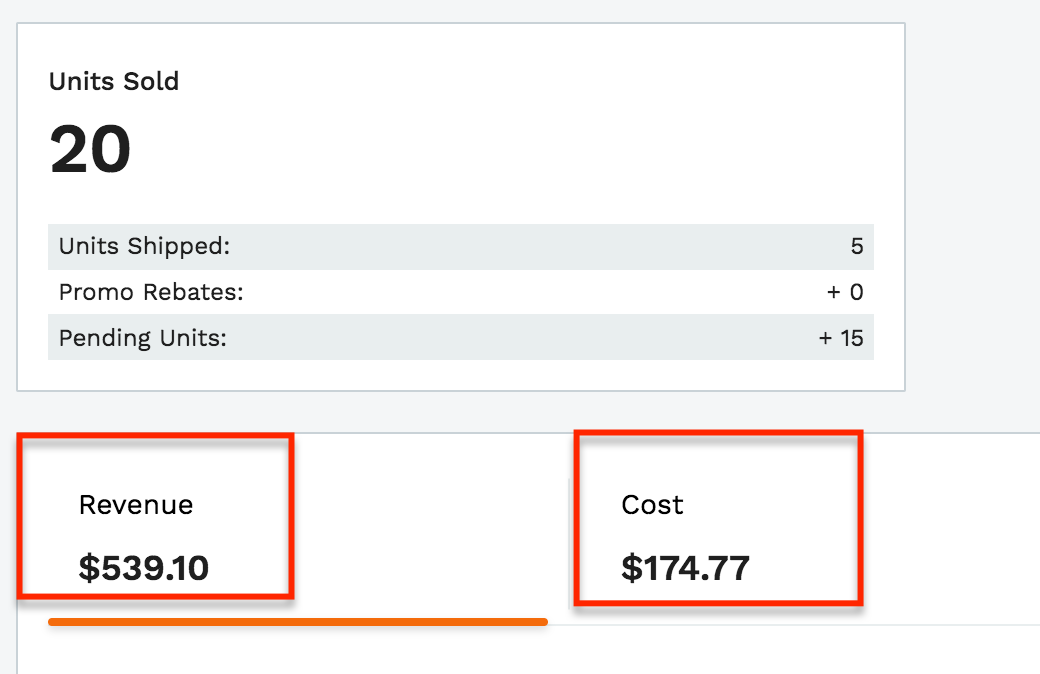1040x674 pixels.
Task: Click the Pending Units value + 15
Action: (x=840, y=338)
